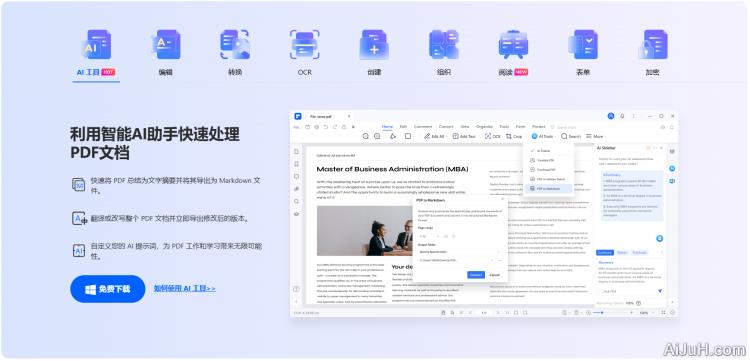The height and width of the screenshot is (361, 750).
Task: Open the Form ribbon tab
Action: (x=520, y=127)
